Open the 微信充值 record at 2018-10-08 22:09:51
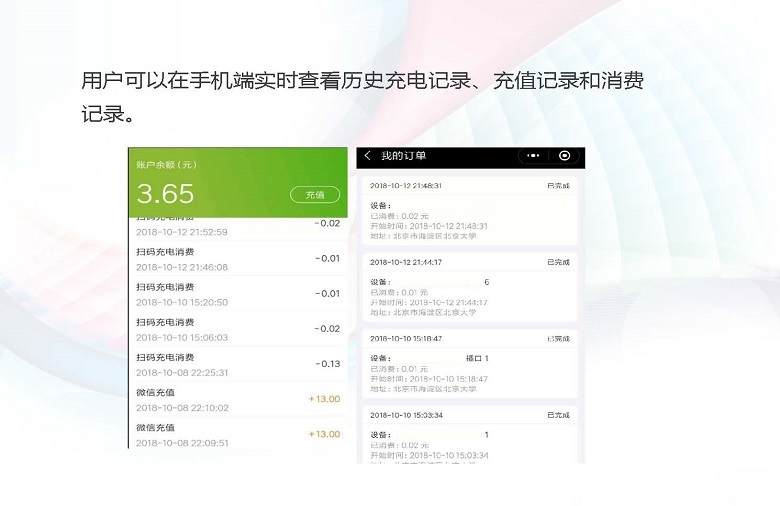Image resolution: width=780 pixels, height=506 pixels. [x=238, y=434]
